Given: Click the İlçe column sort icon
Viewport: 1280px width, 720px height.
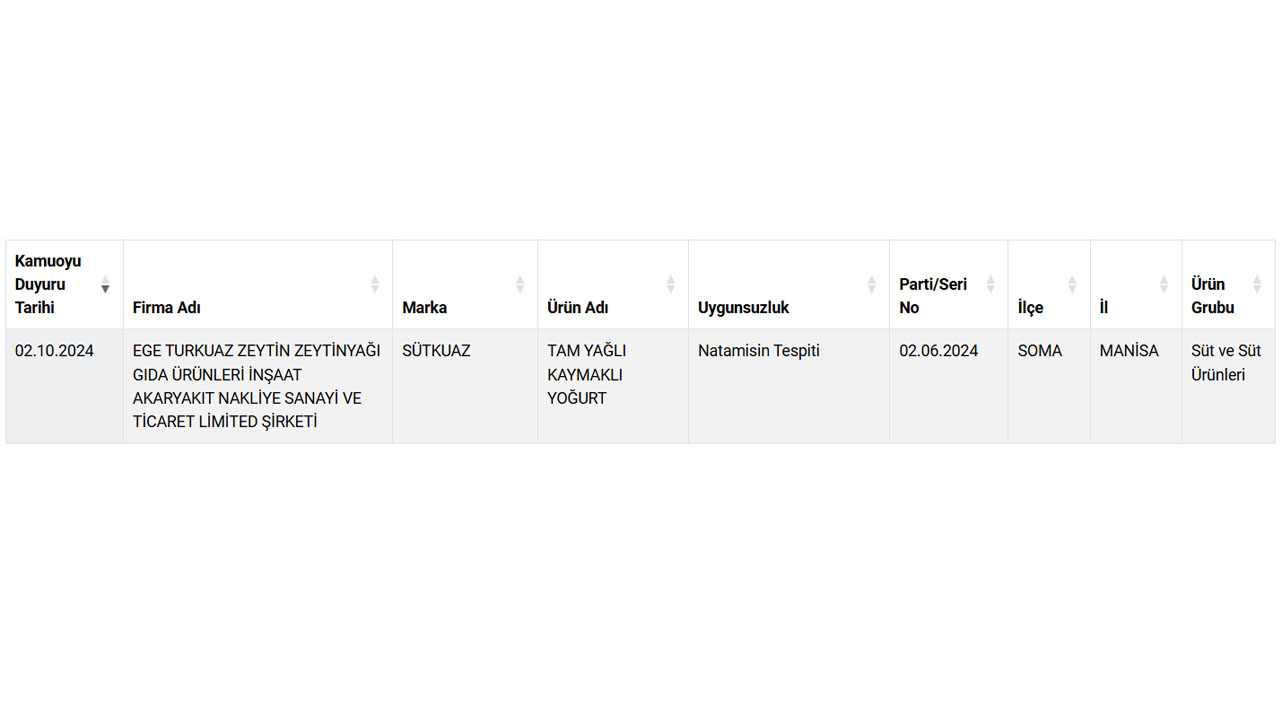Looking at the screenshot, I should tap(1072, 284).
